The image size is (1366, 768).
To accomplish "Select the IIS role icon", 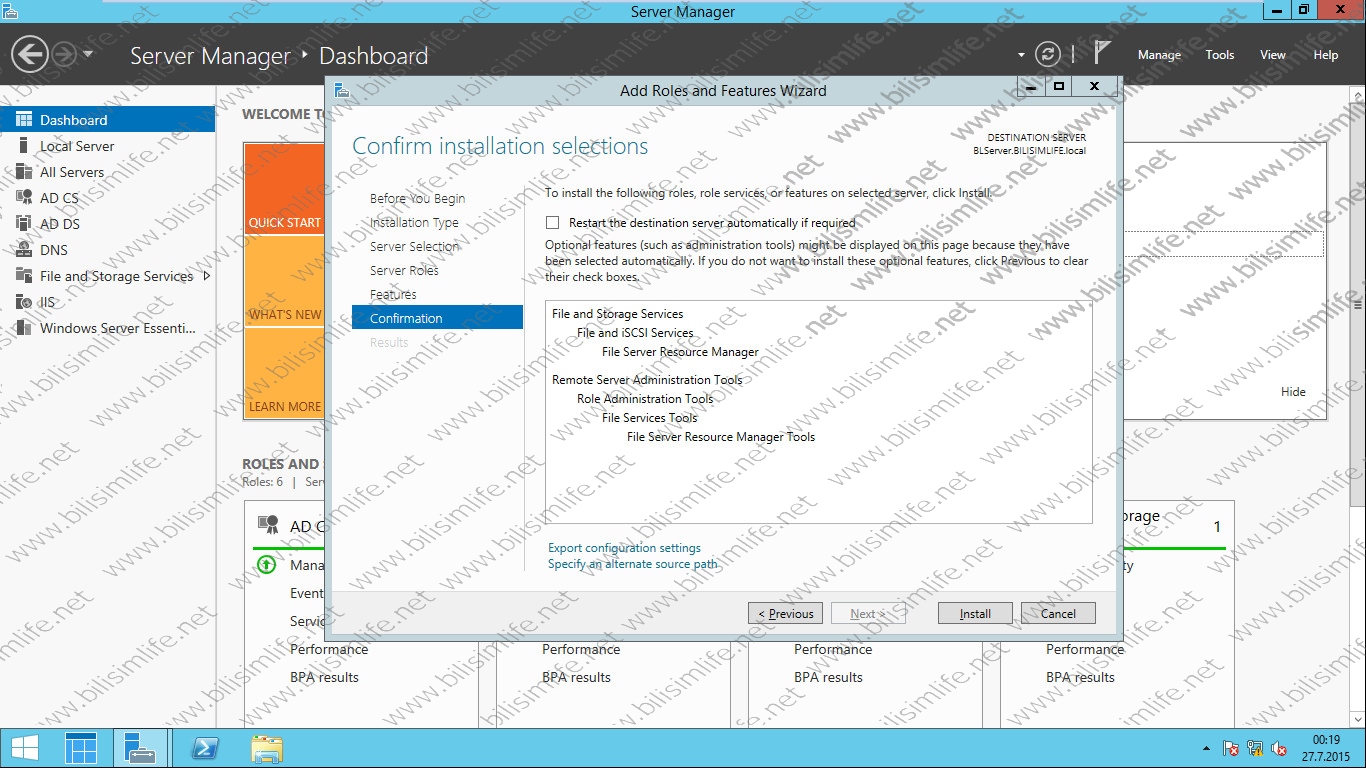I will (x=24, y=302).
